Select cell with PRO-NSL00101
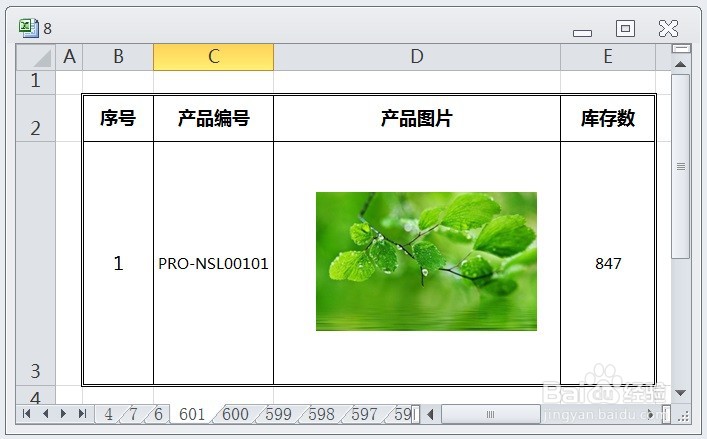Screen dimensions: 707x439 (214, 263)
